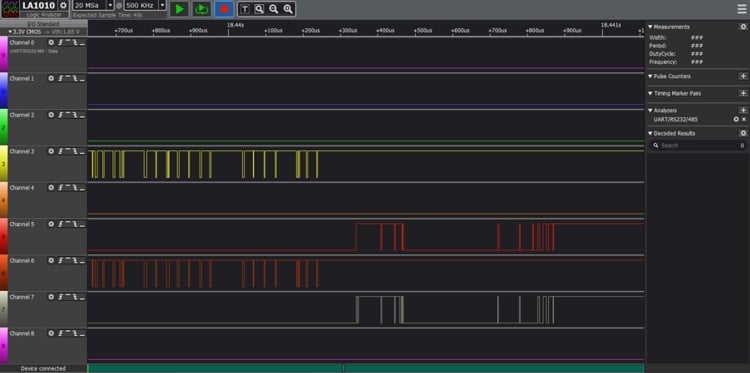Click the zoom-out magnifier icon
750x373 pixels.
(274, 9)
